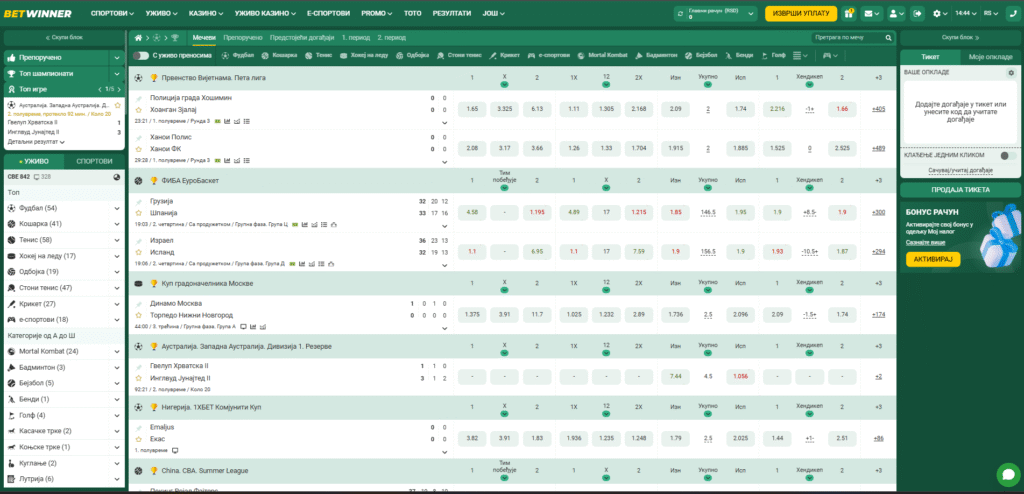The image size is (1024, 494).
Task: Click the home breadcrumb icon
Action: coord(138,38)
